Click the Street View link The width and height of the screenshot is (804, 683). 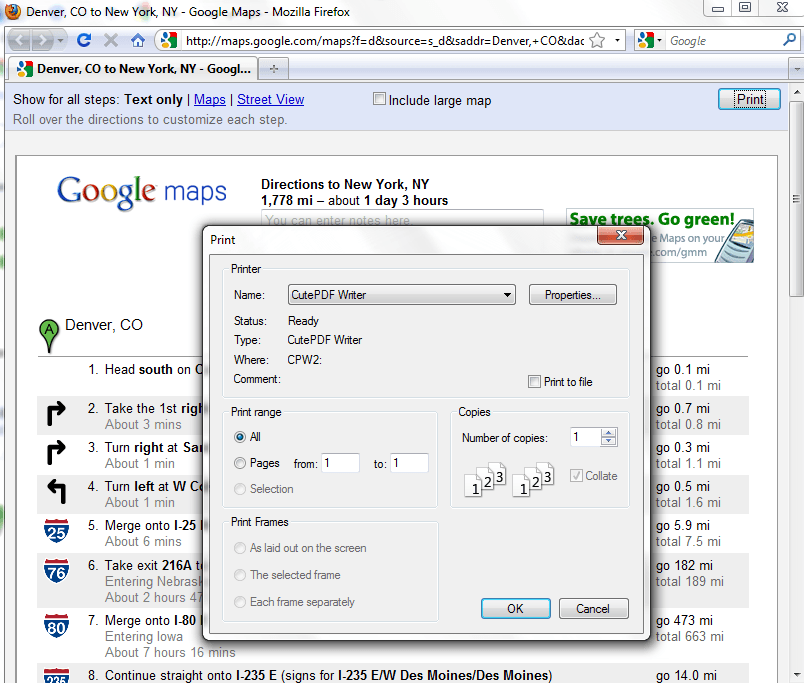coord(270,100)
